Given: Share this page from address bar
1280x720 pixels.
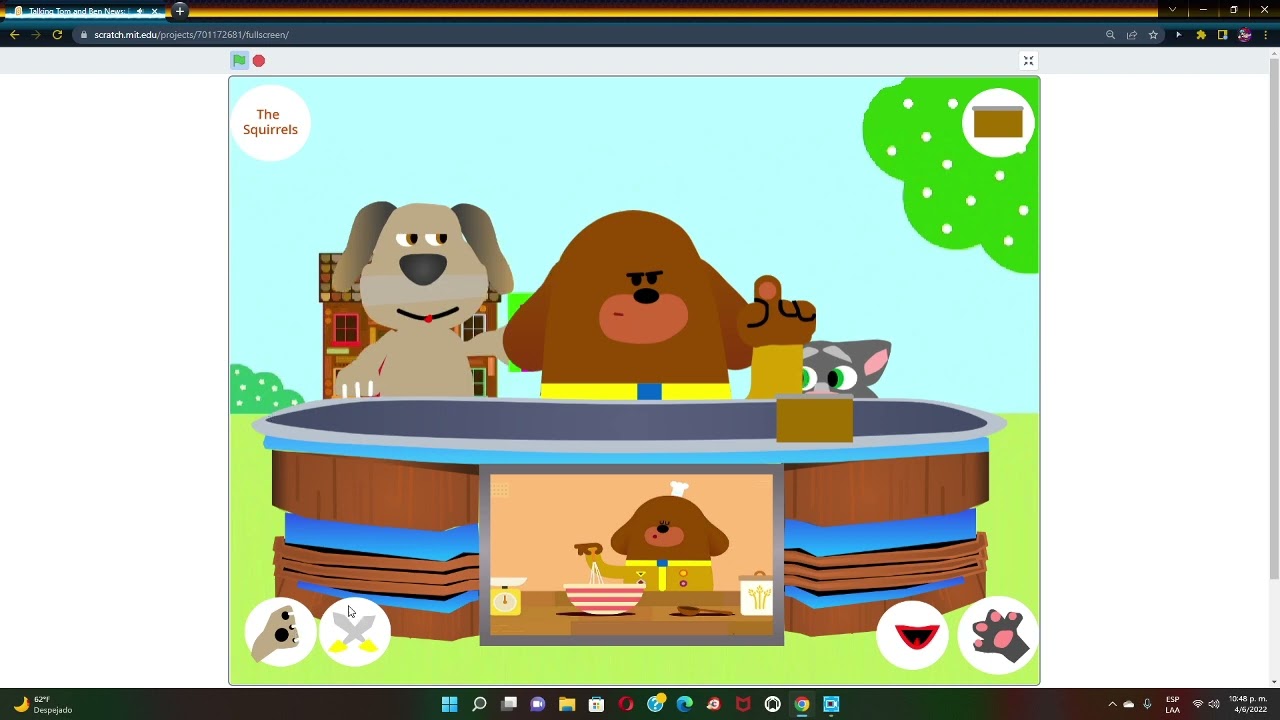Looking at the screenshot, I should [x=1132, y=35].
